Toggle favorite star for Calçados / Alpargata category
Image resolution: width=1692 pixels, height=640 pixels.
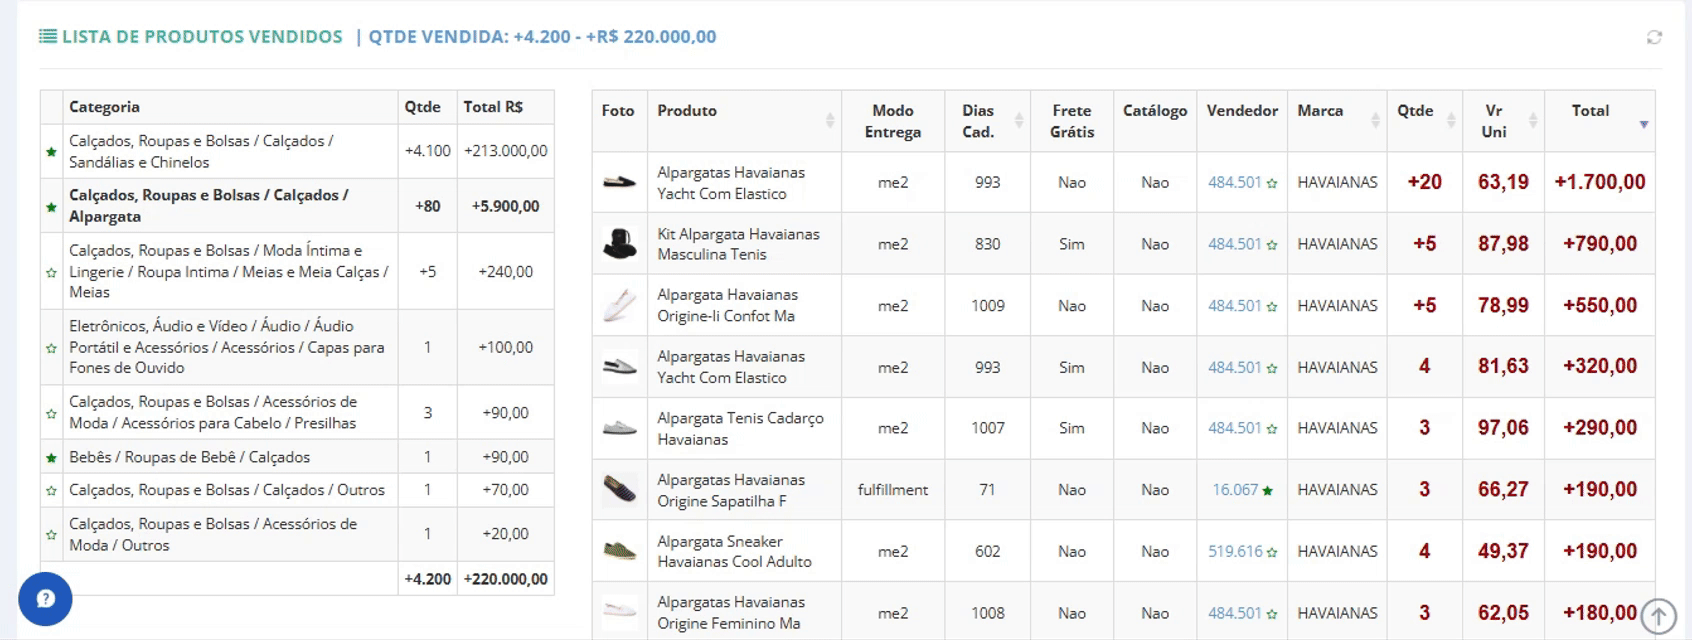pyautogui.click(x=51, y=207)
